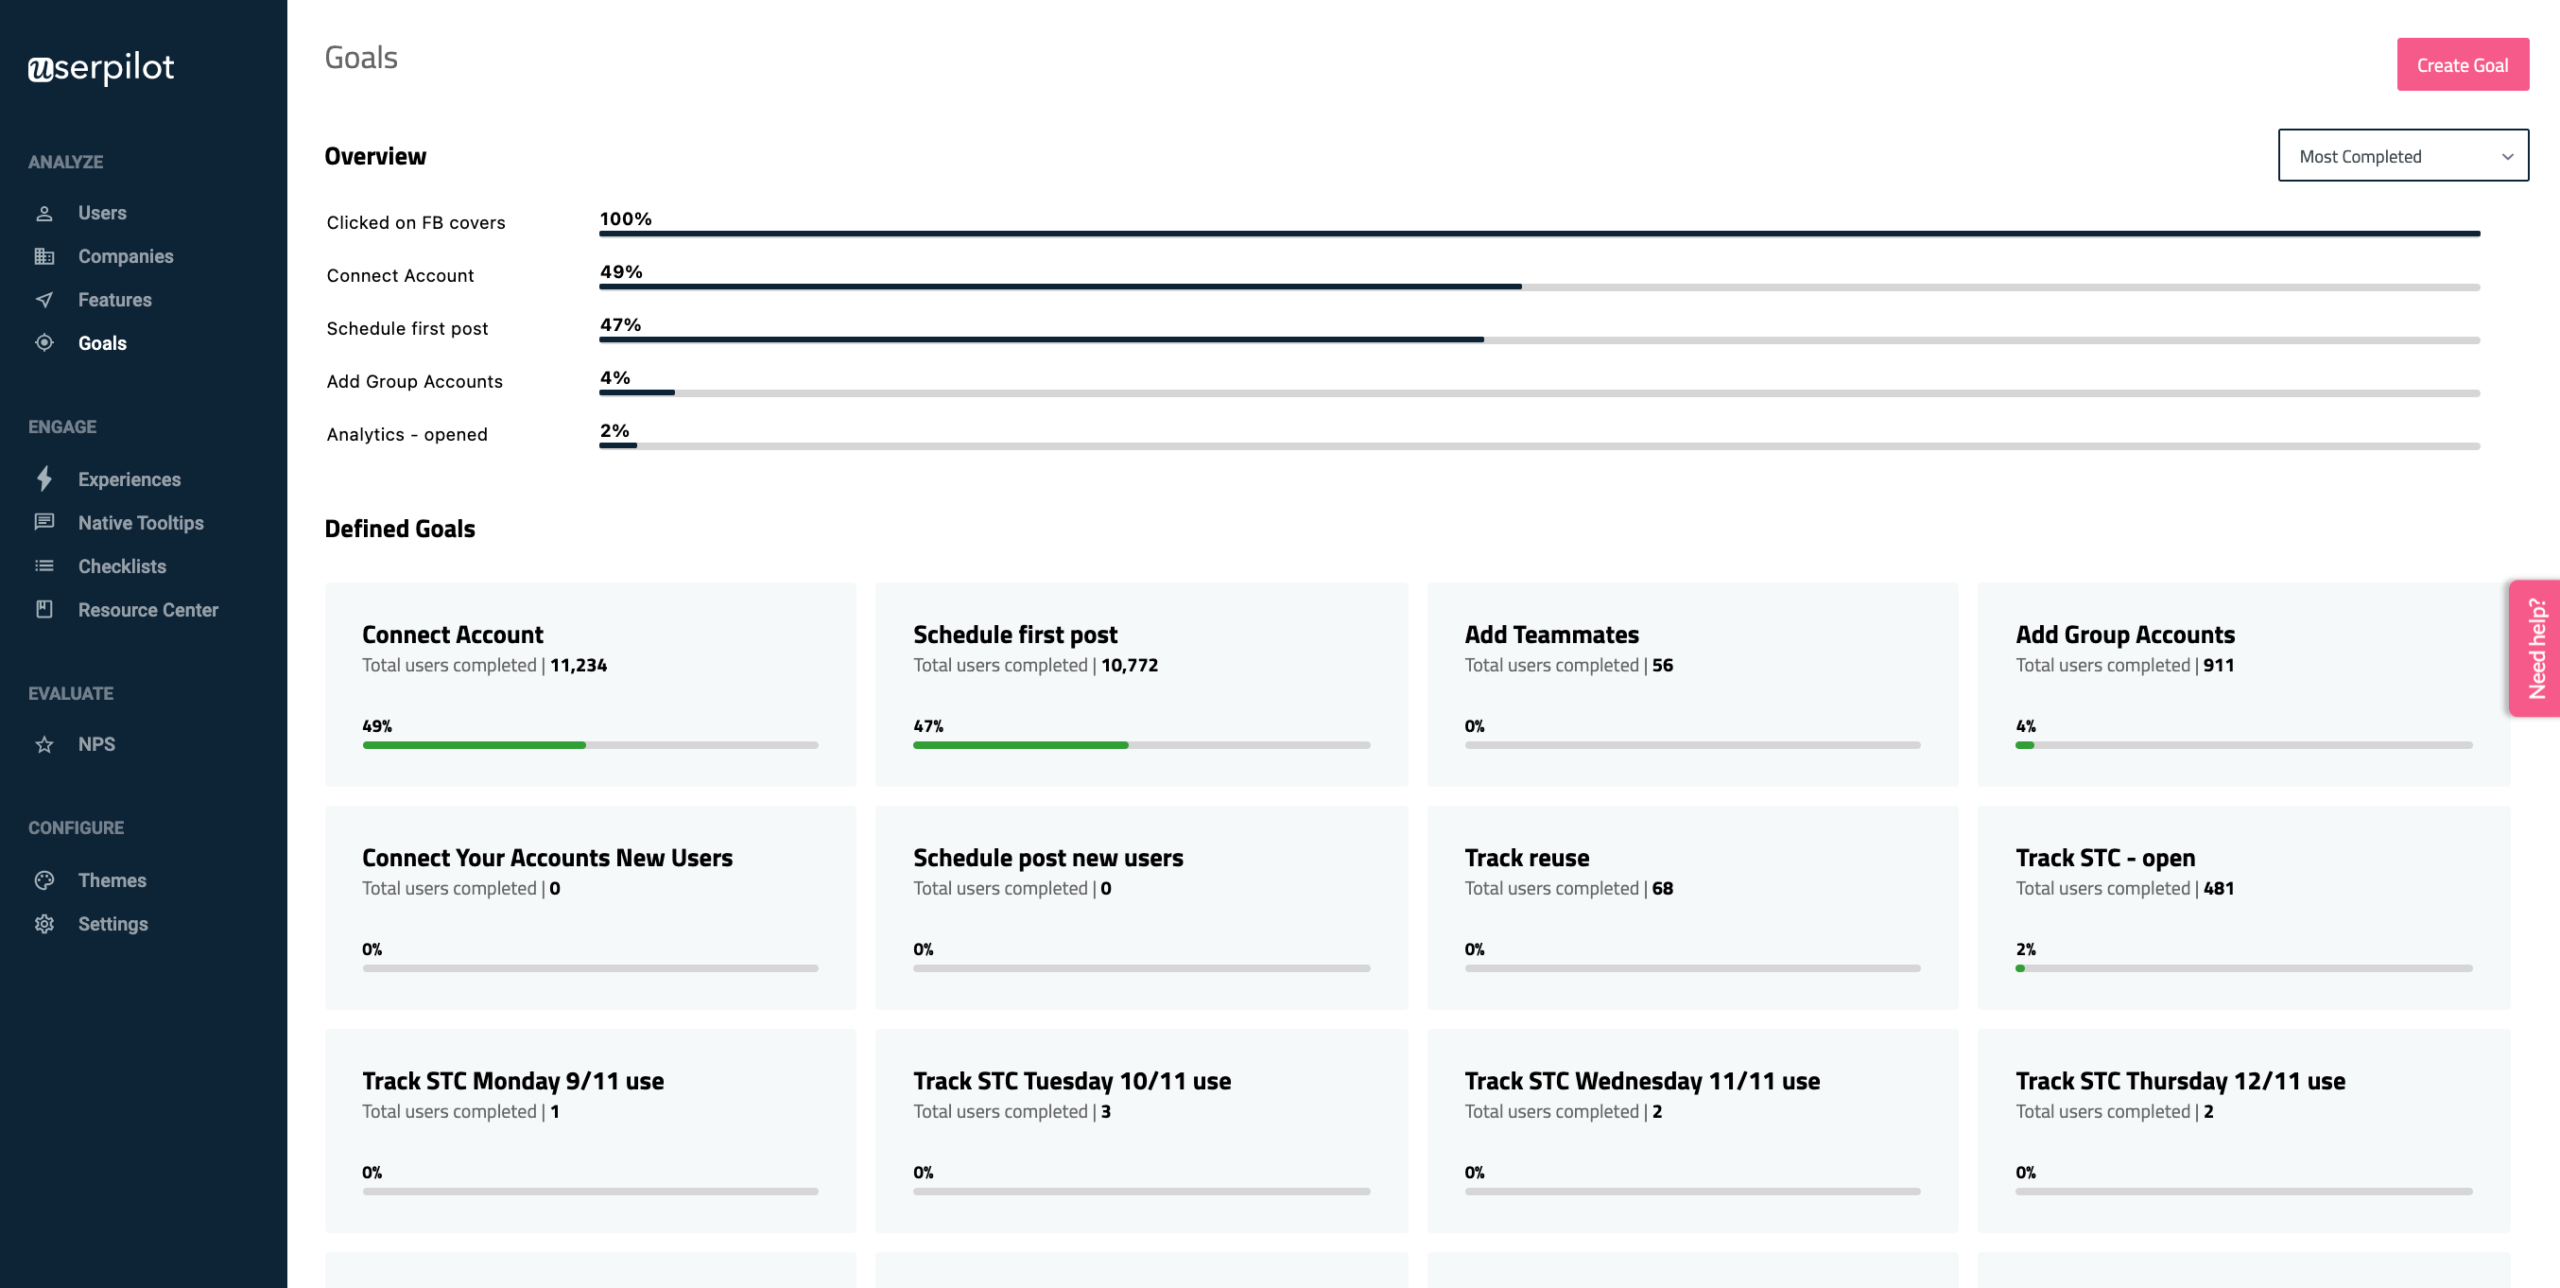Viewport: 2560px width, 1288px height.
Task: Open Track STC Monday 9/11 use card
Action: [x=590, y=1130]
